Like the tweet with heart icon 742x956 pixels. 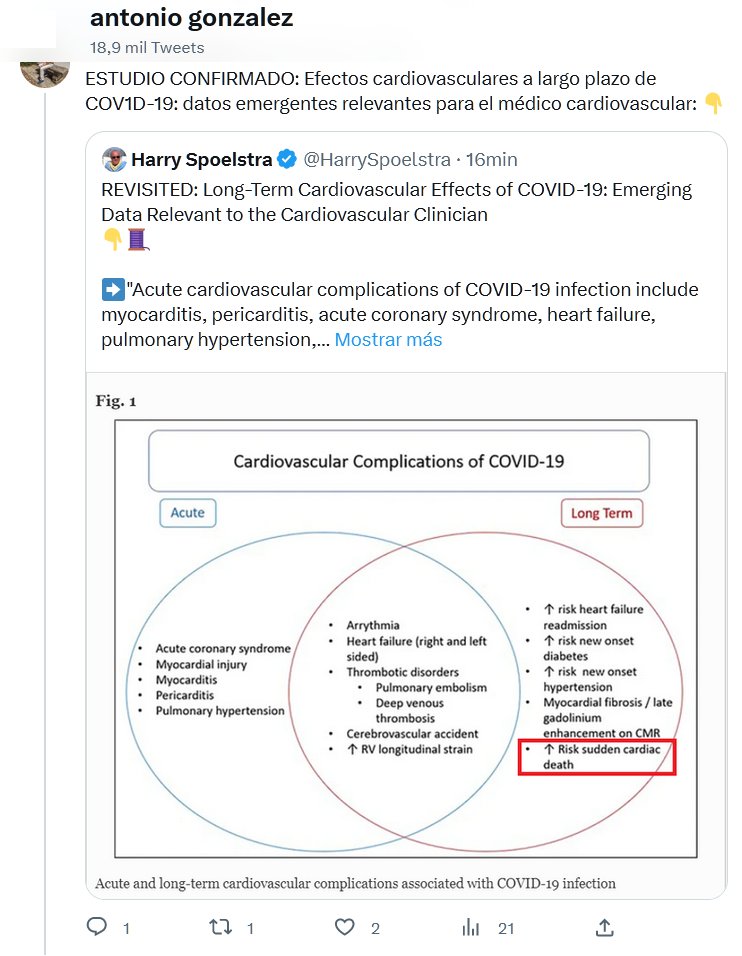tap(345, 927)
